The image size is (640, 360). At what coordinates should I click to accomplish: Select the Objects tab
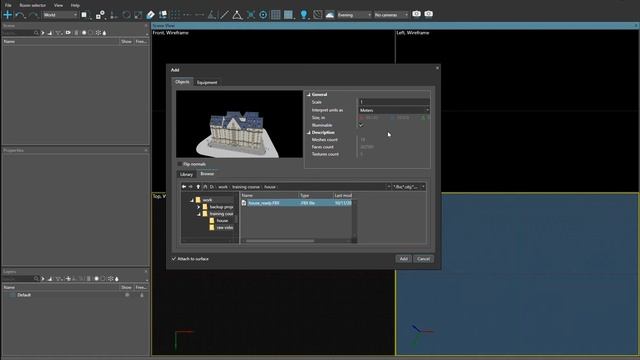coord(182,82)
